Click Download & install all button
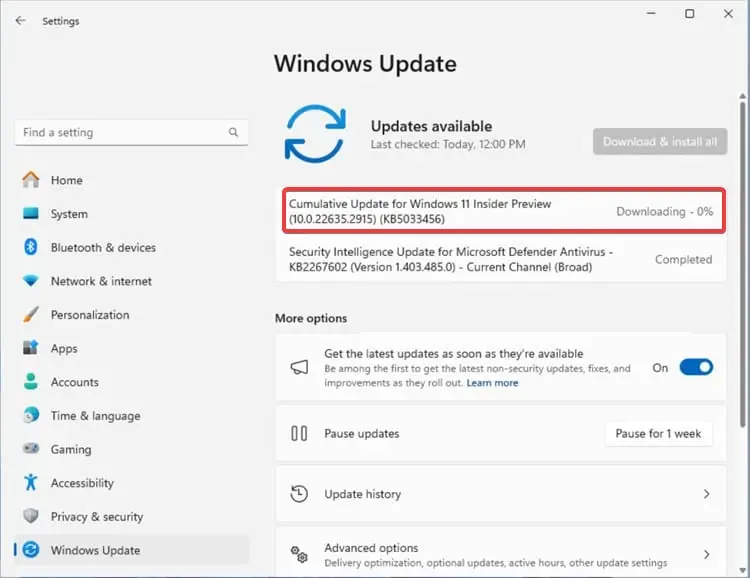Viewport: 750px width, 578px height. (x=660, y=142)
